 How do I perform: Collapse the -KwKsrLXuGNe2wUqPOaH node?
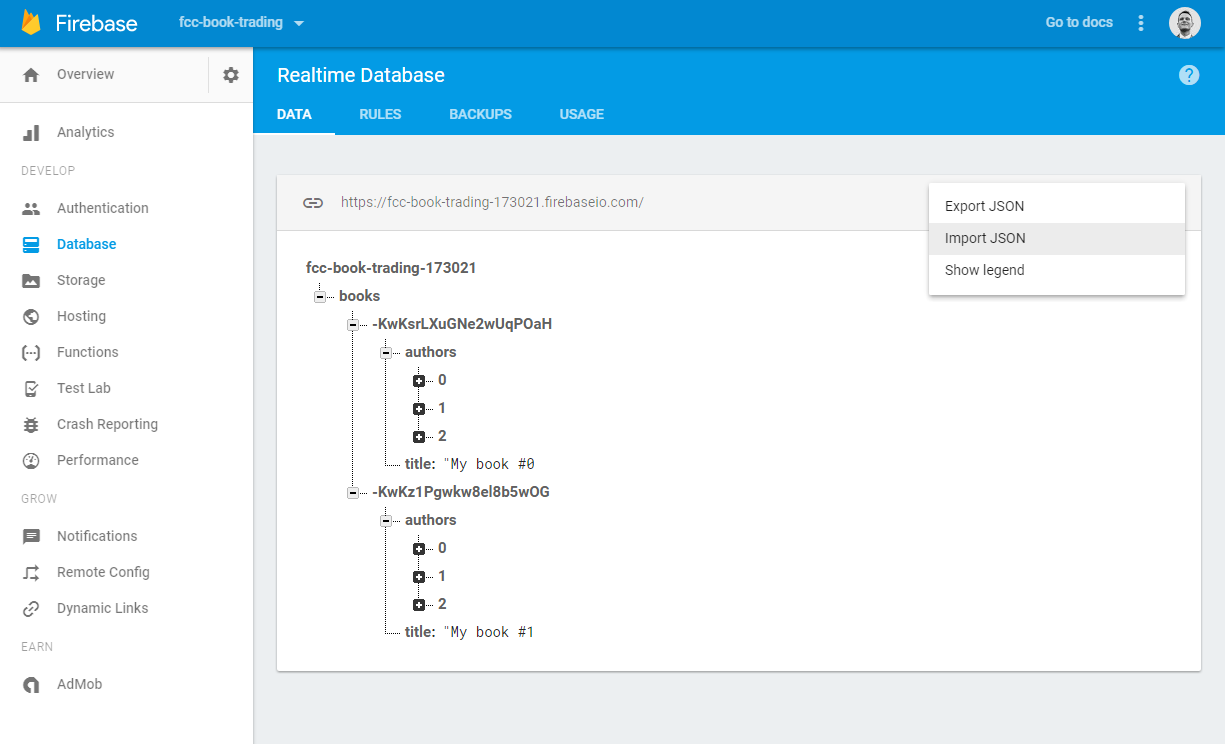pos(353,325)
